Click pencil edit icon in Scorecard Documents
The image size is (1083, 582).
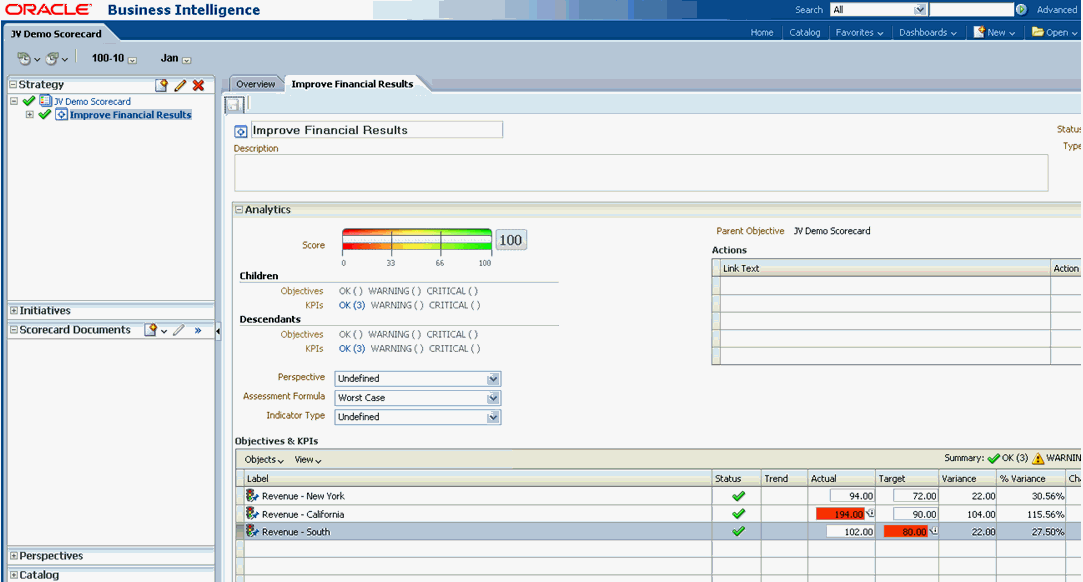point(179,330)
